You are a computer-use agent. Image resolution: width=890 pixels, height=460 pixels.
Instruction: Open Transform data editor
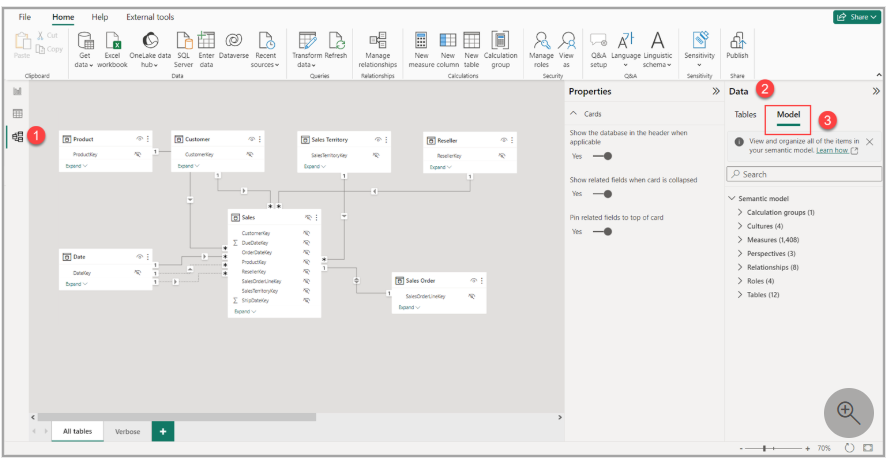point(307,50)
